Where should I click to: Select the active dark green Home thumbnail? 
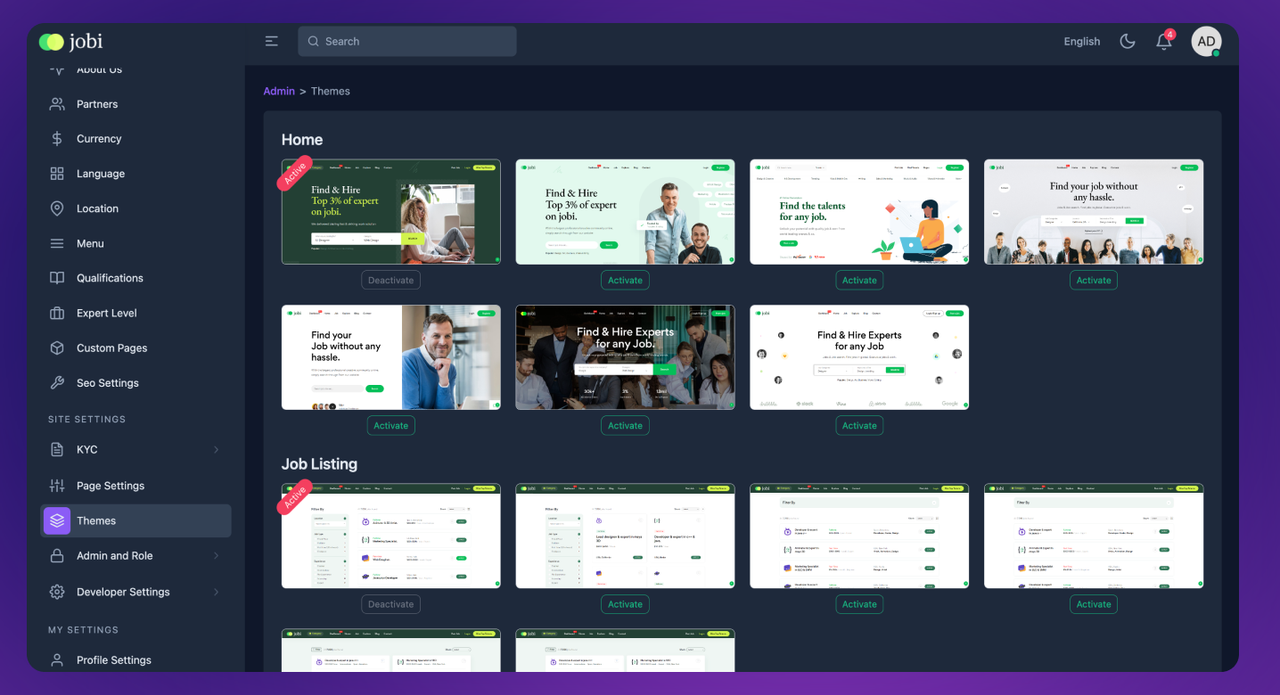click(391, 212)
